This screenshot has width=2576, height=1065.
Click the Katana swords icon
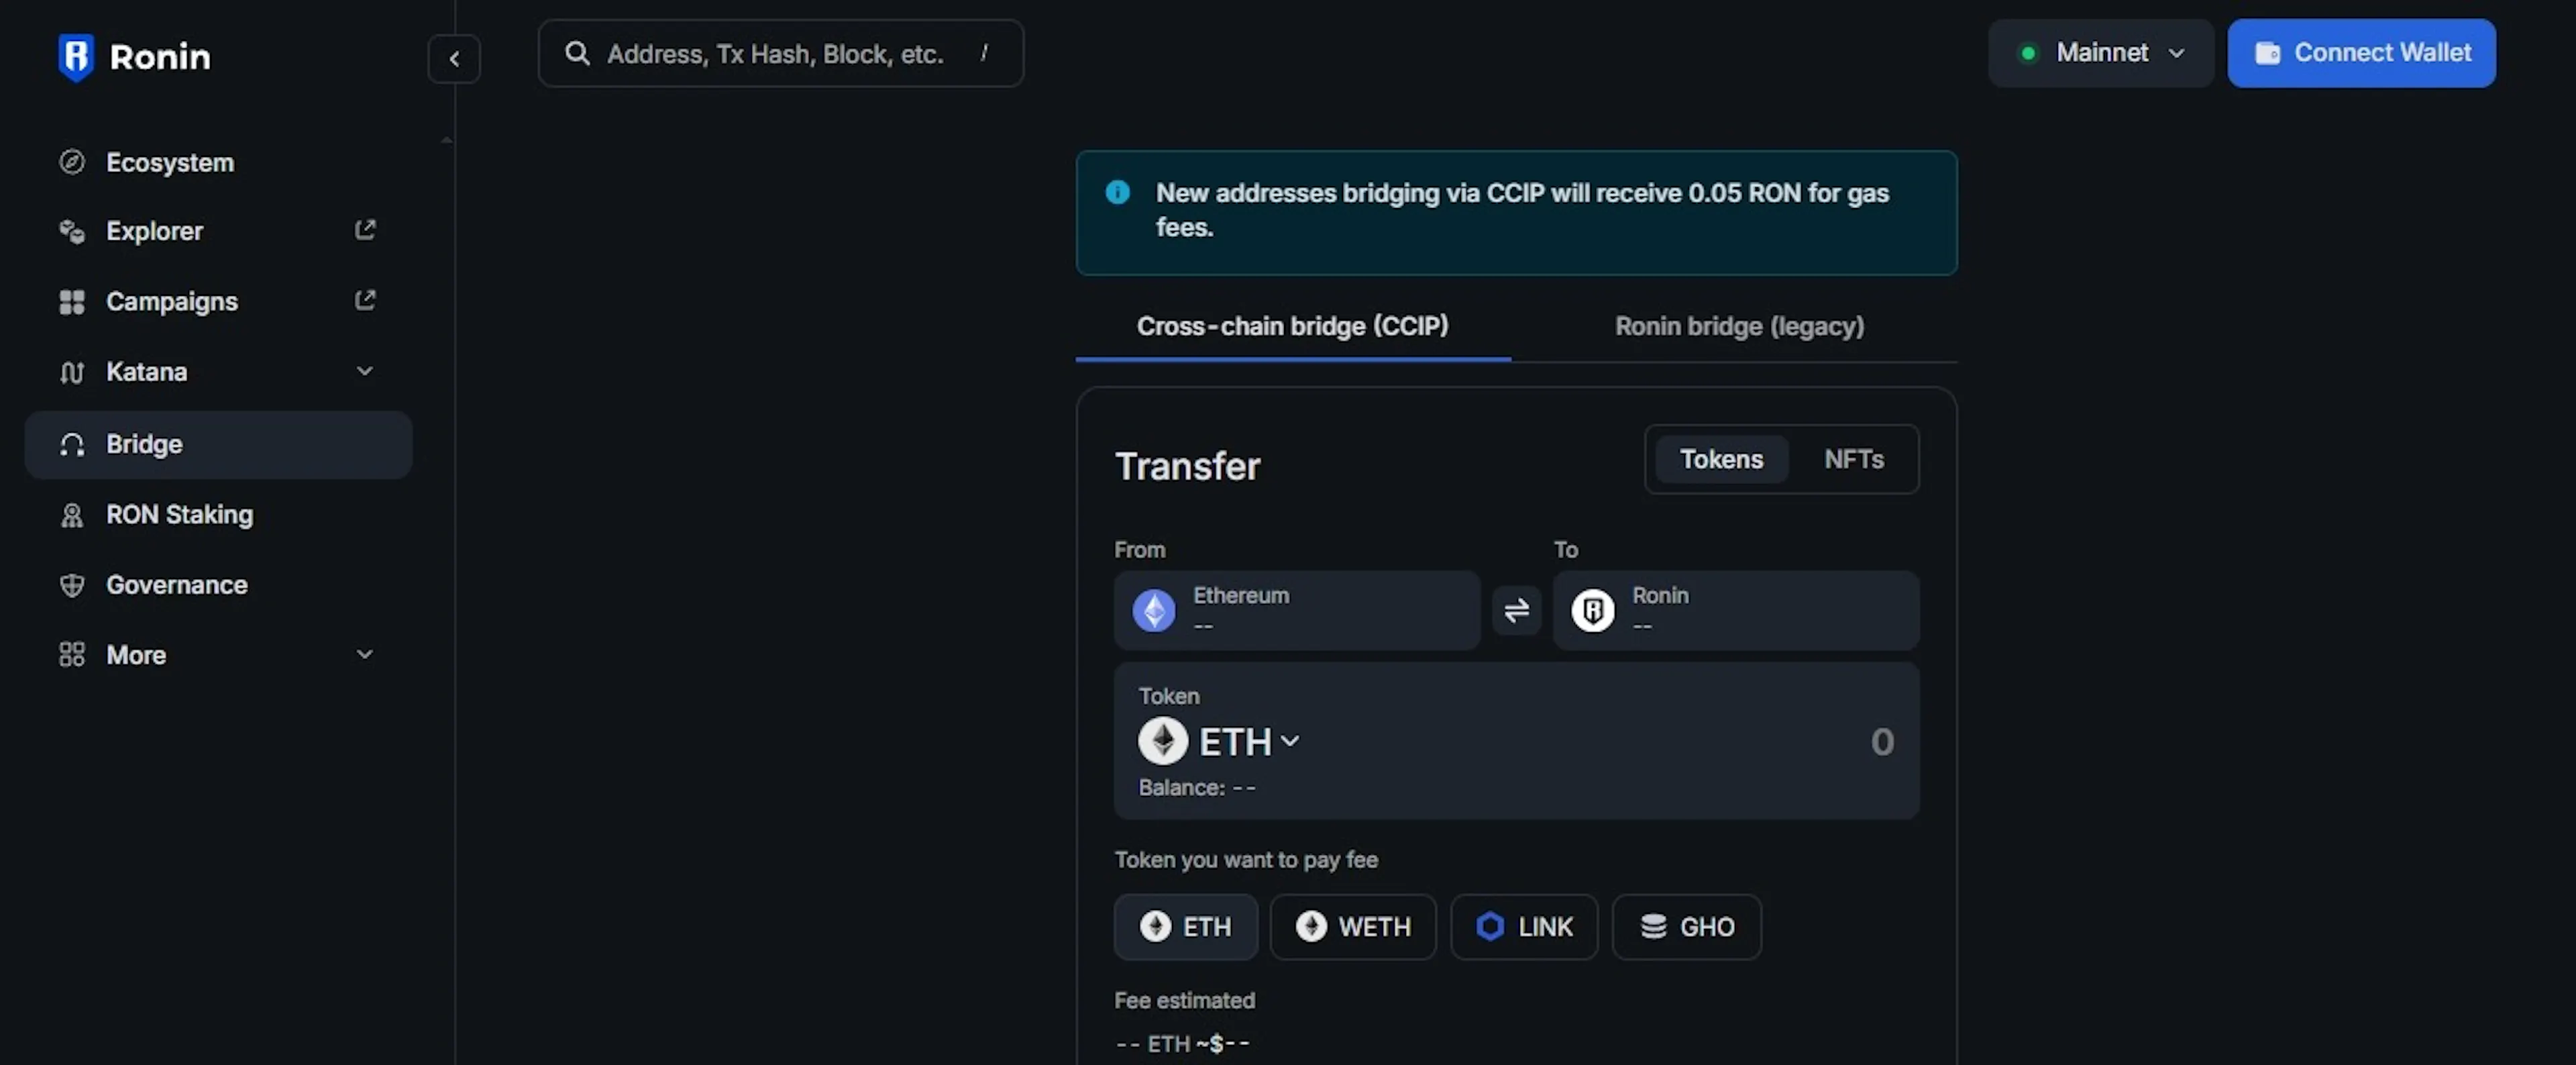pos(72,372)
